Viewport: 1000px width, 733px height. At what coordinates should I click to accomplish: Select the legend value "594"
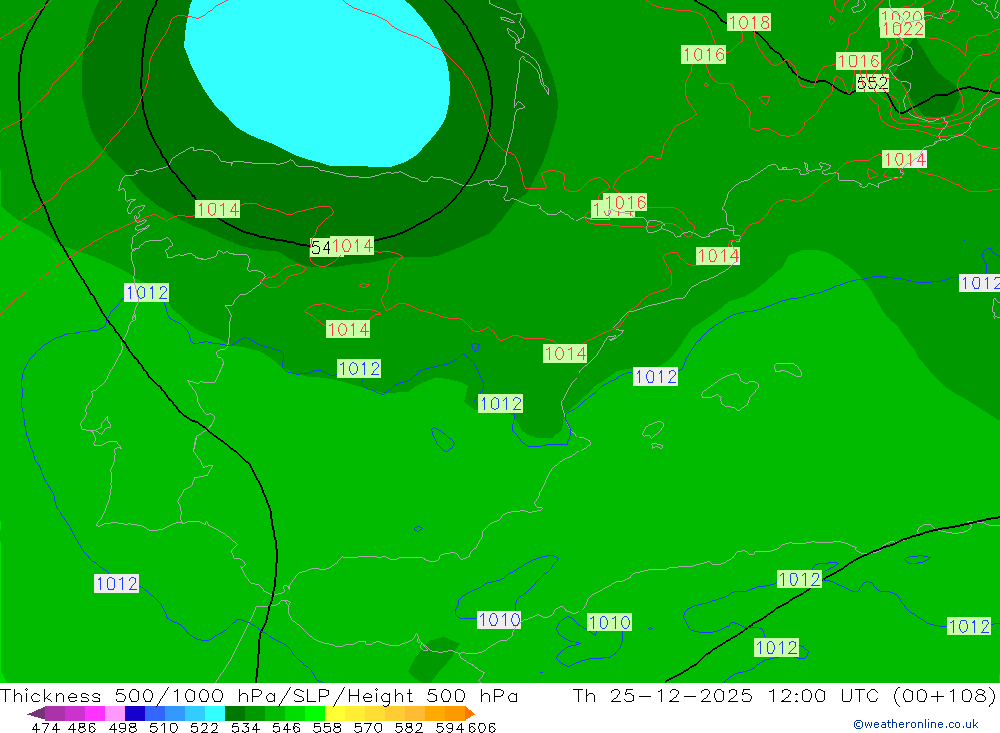pyautogui.click(x=450, y=727)
